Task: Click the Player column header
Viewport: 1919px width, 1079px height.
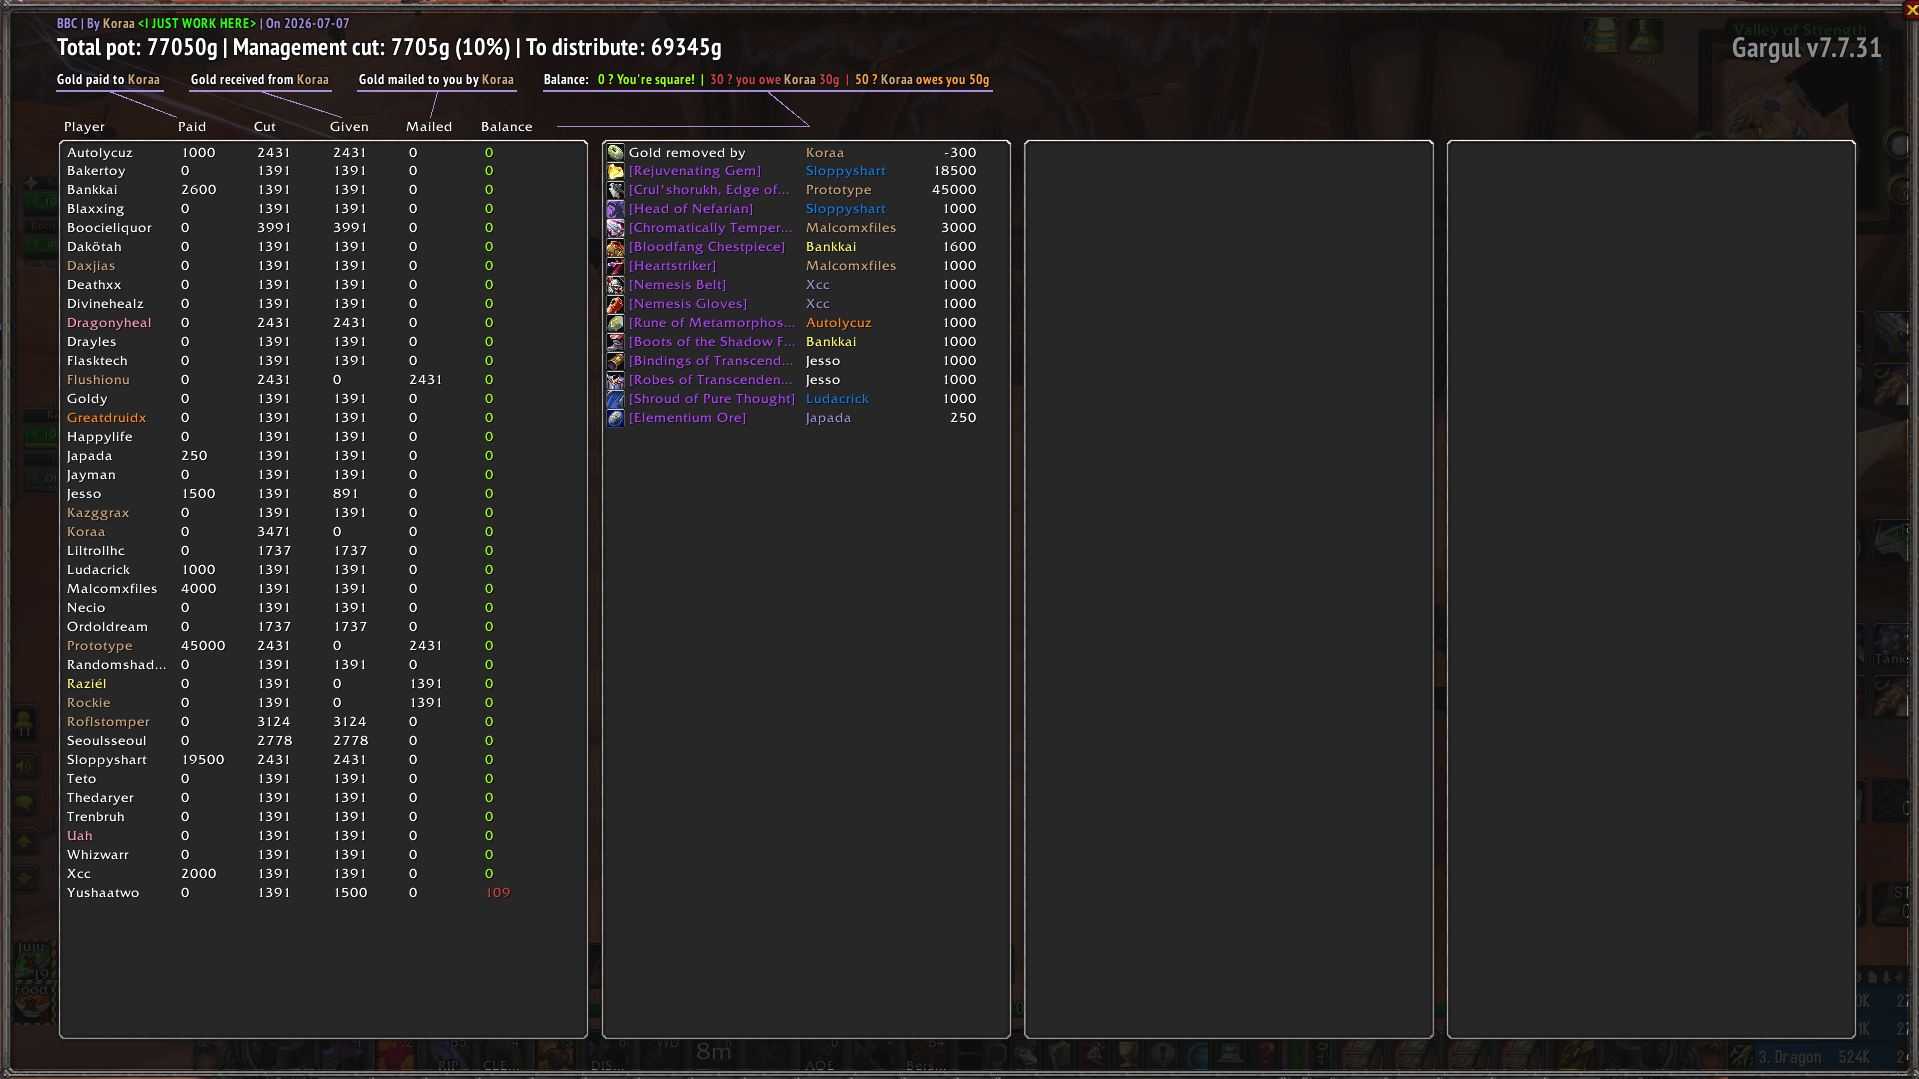Action: click(x=84, y=127)
